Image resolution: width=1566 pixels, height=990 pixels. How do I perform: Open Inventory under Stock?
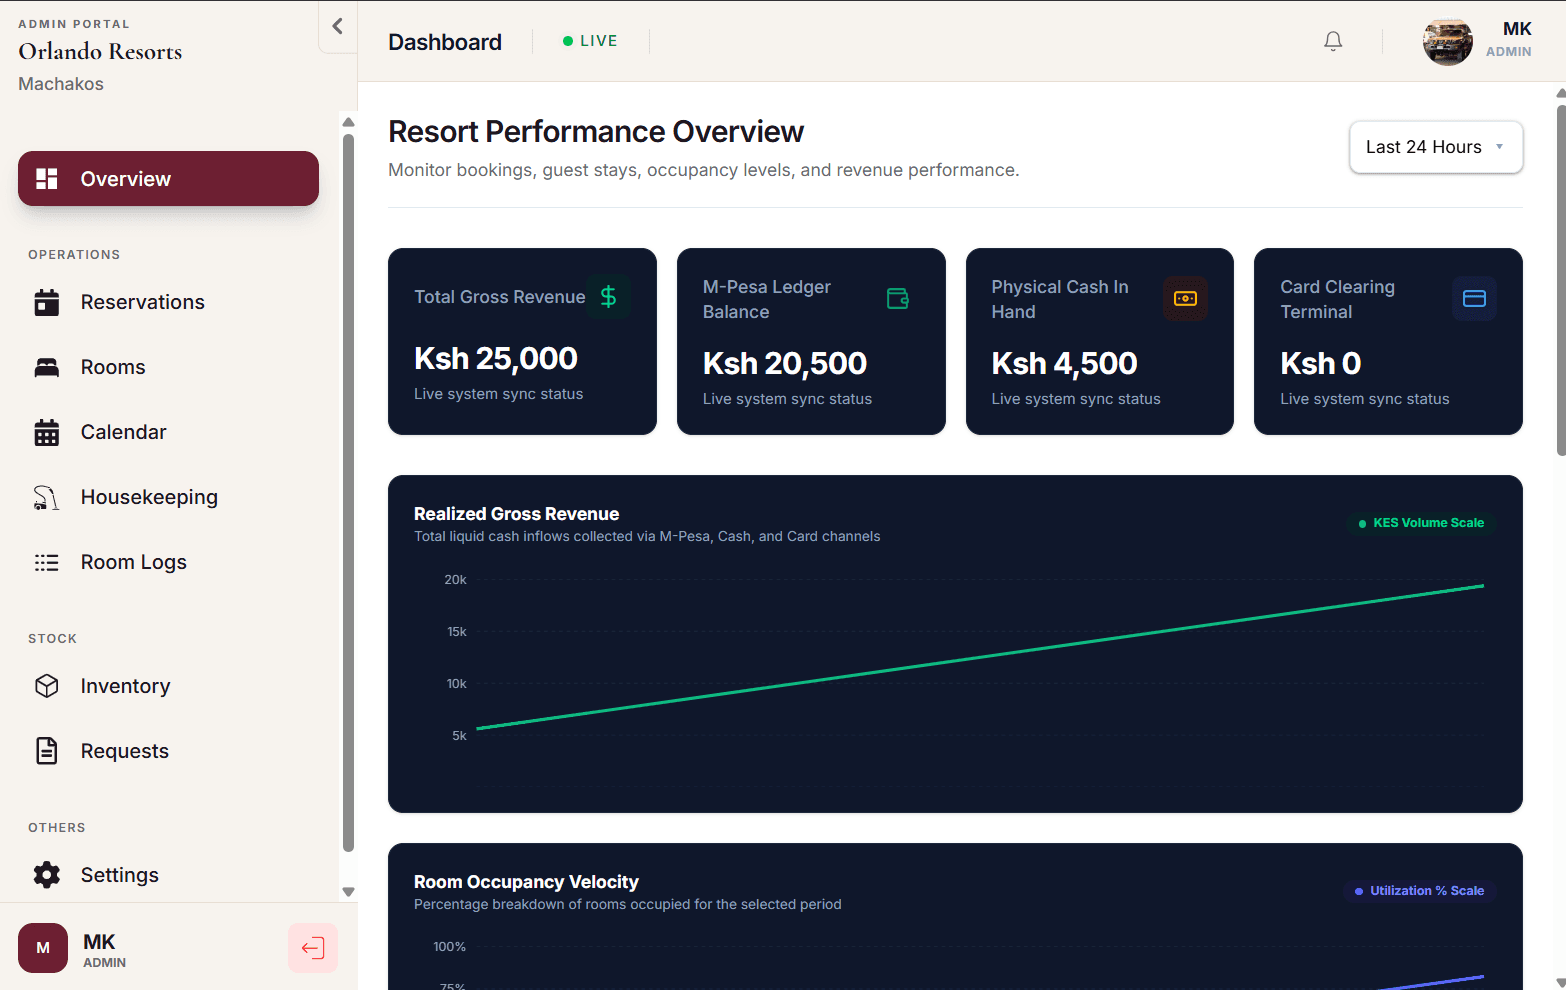click(168, 686)
